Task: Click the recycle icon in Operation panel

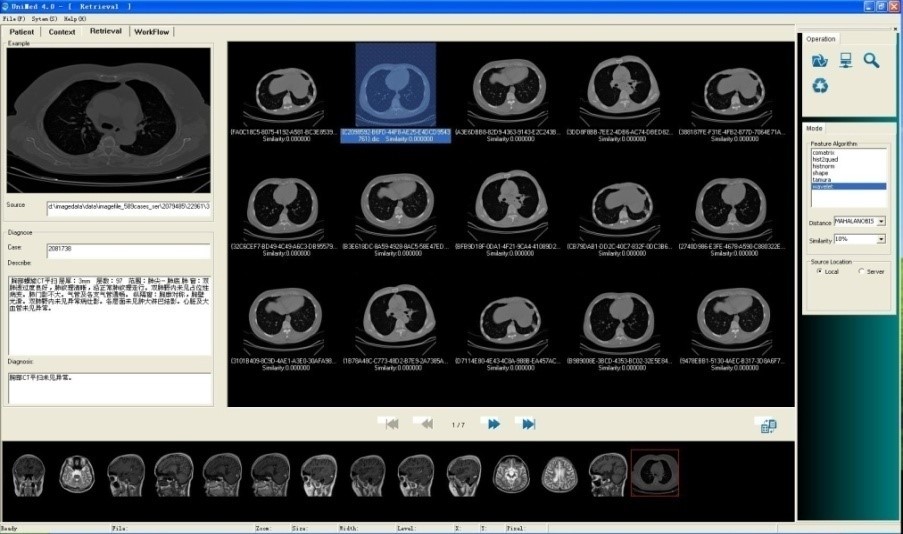Action: [820, 87]
